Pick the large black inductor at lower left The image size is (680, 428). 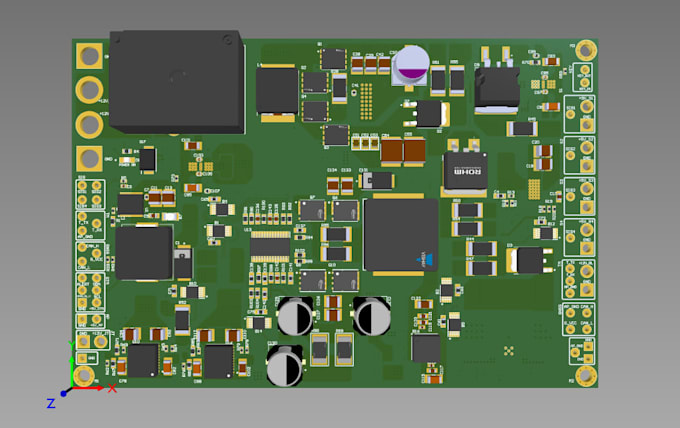click(x=144, y=252)
